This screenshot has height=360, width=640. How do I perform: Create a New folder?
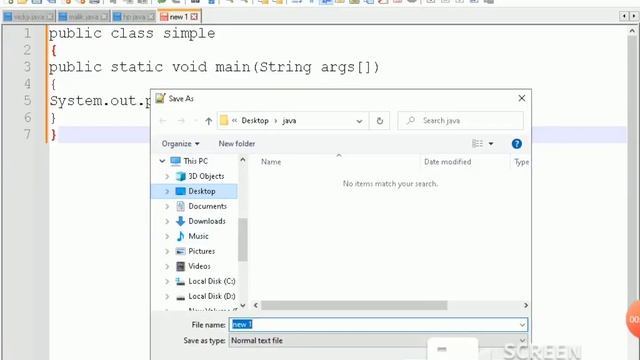237,144
